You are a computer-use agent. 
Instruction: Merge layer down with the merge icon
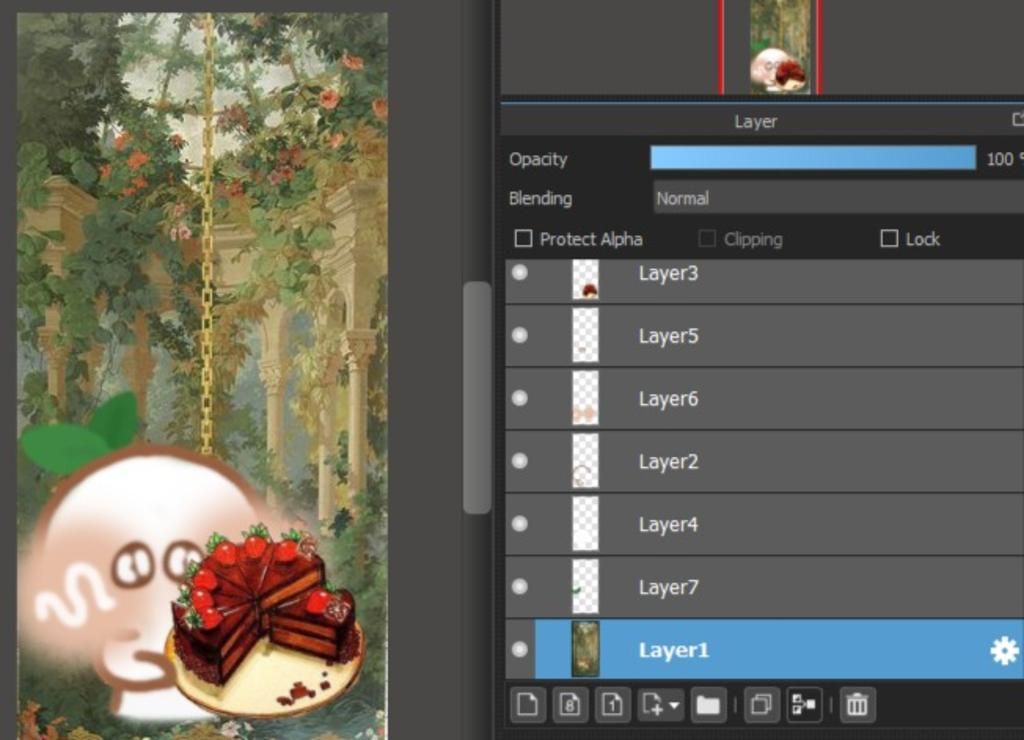[x=804, y=705]
